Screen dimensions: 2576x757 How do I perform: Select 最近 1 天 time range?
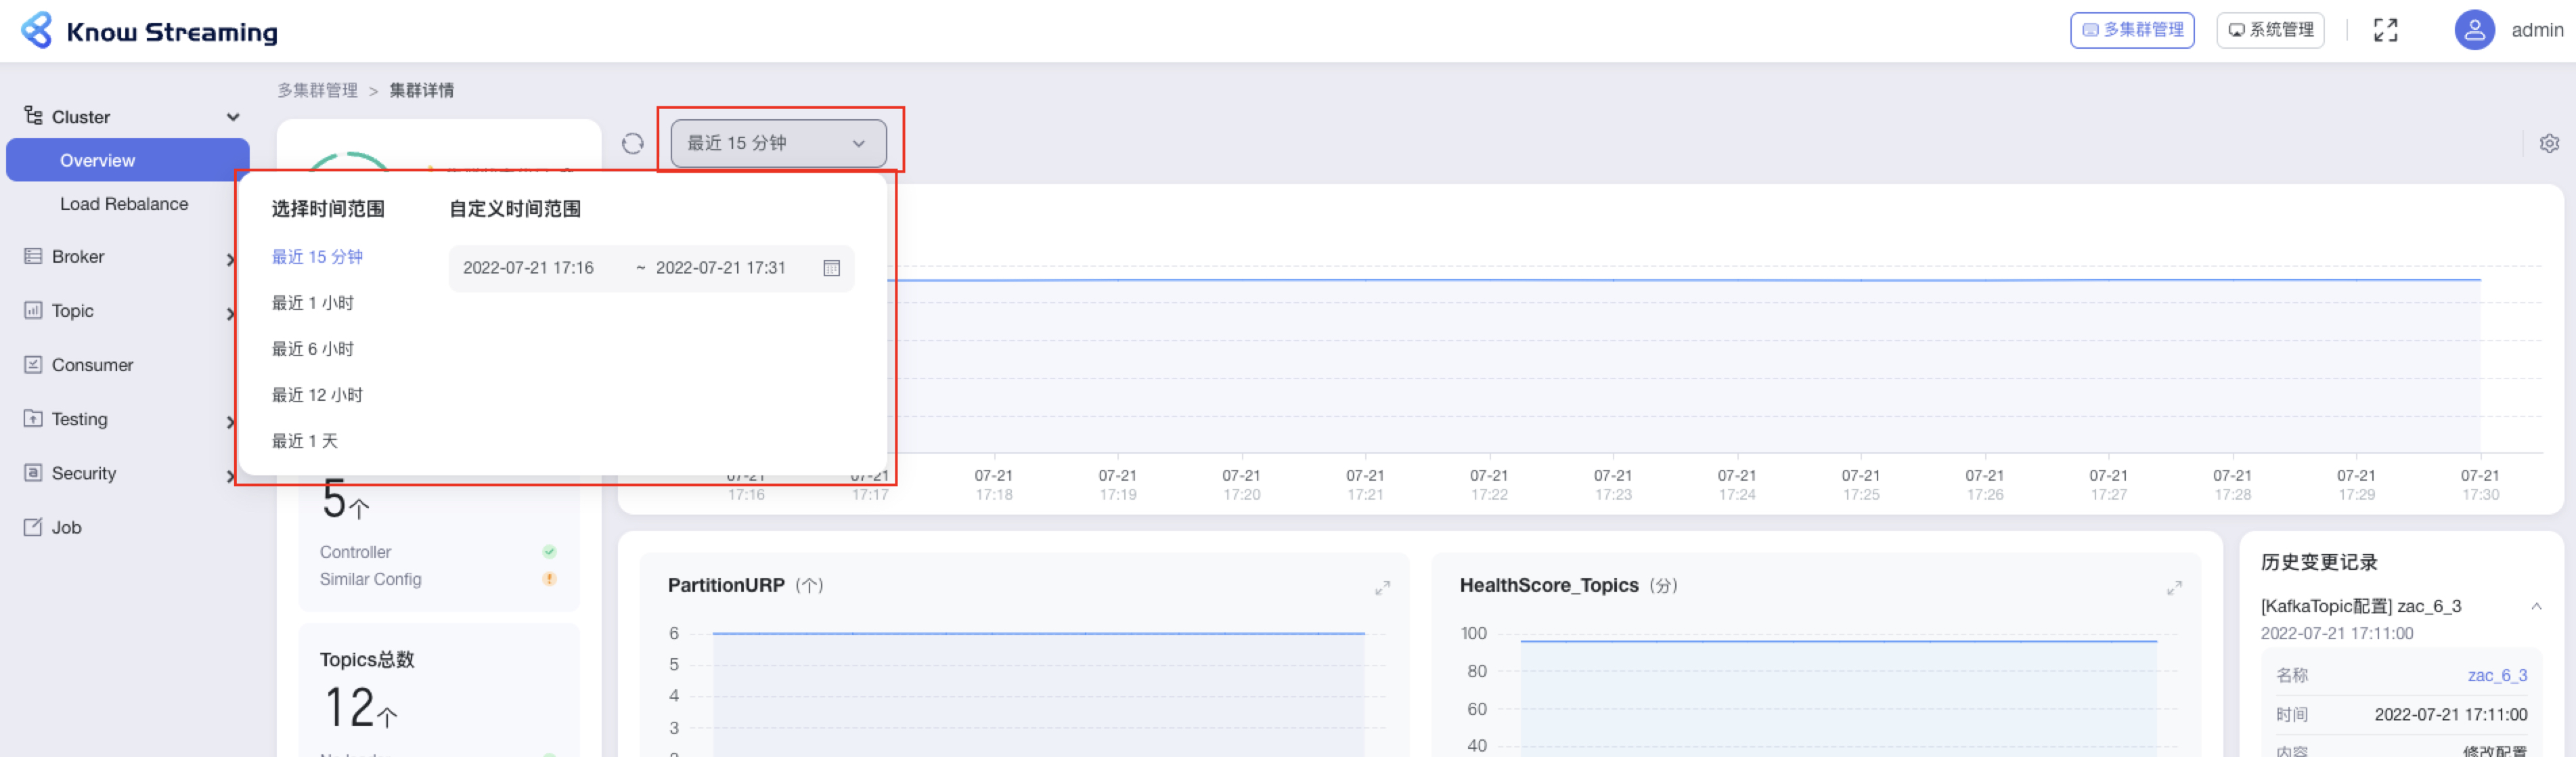pyautogui.click(x=304, y=441)
